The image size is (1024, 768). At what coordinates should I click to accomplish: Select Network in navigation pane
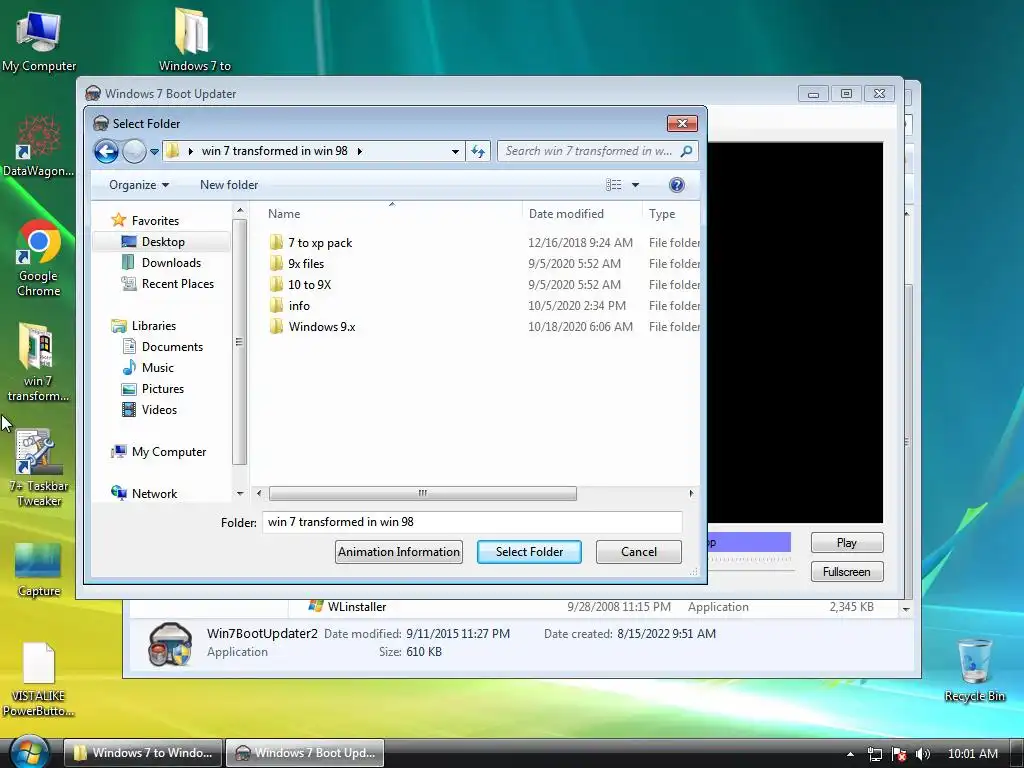(154, 494)
